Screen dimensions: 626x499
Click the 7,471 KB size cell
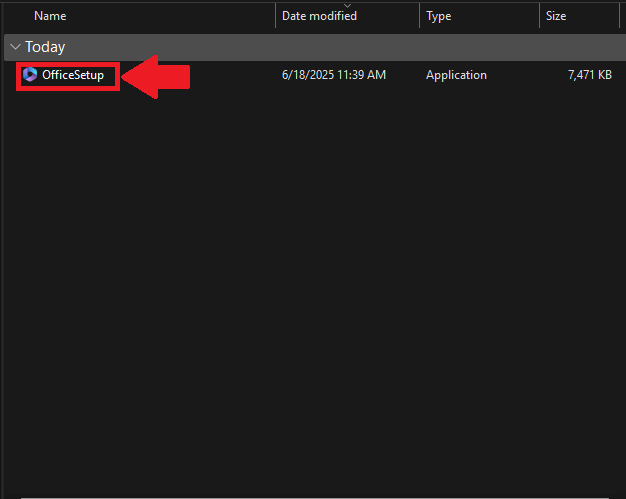click(590, 75)
